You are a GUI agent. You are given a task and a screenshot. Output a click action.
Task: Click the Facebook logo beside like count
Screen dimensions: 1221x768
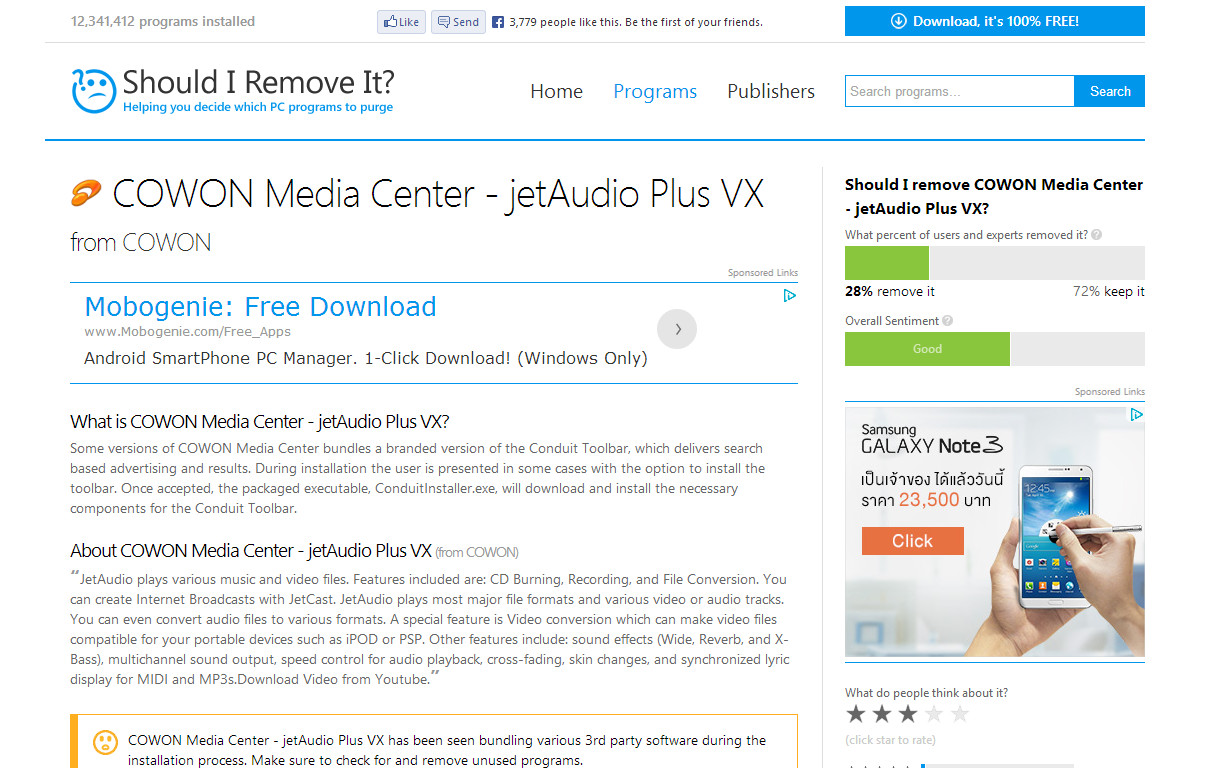pyautogui.click(x=498, y=22)
